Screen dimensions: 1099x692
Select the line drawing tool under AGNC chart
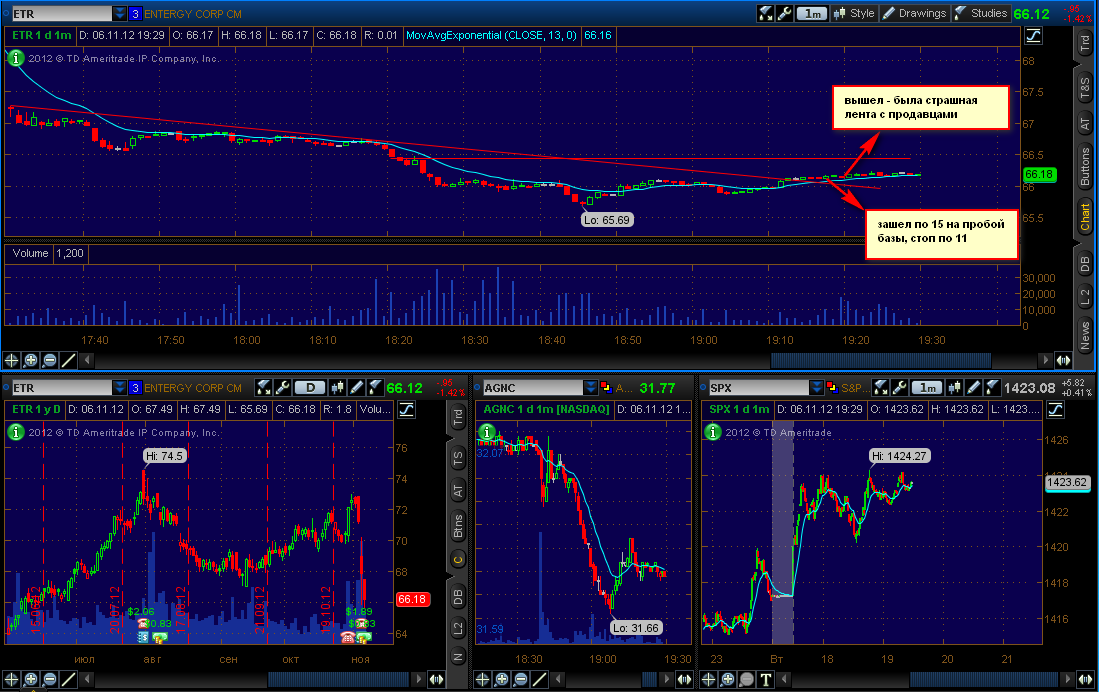click(x=539, y=679)
